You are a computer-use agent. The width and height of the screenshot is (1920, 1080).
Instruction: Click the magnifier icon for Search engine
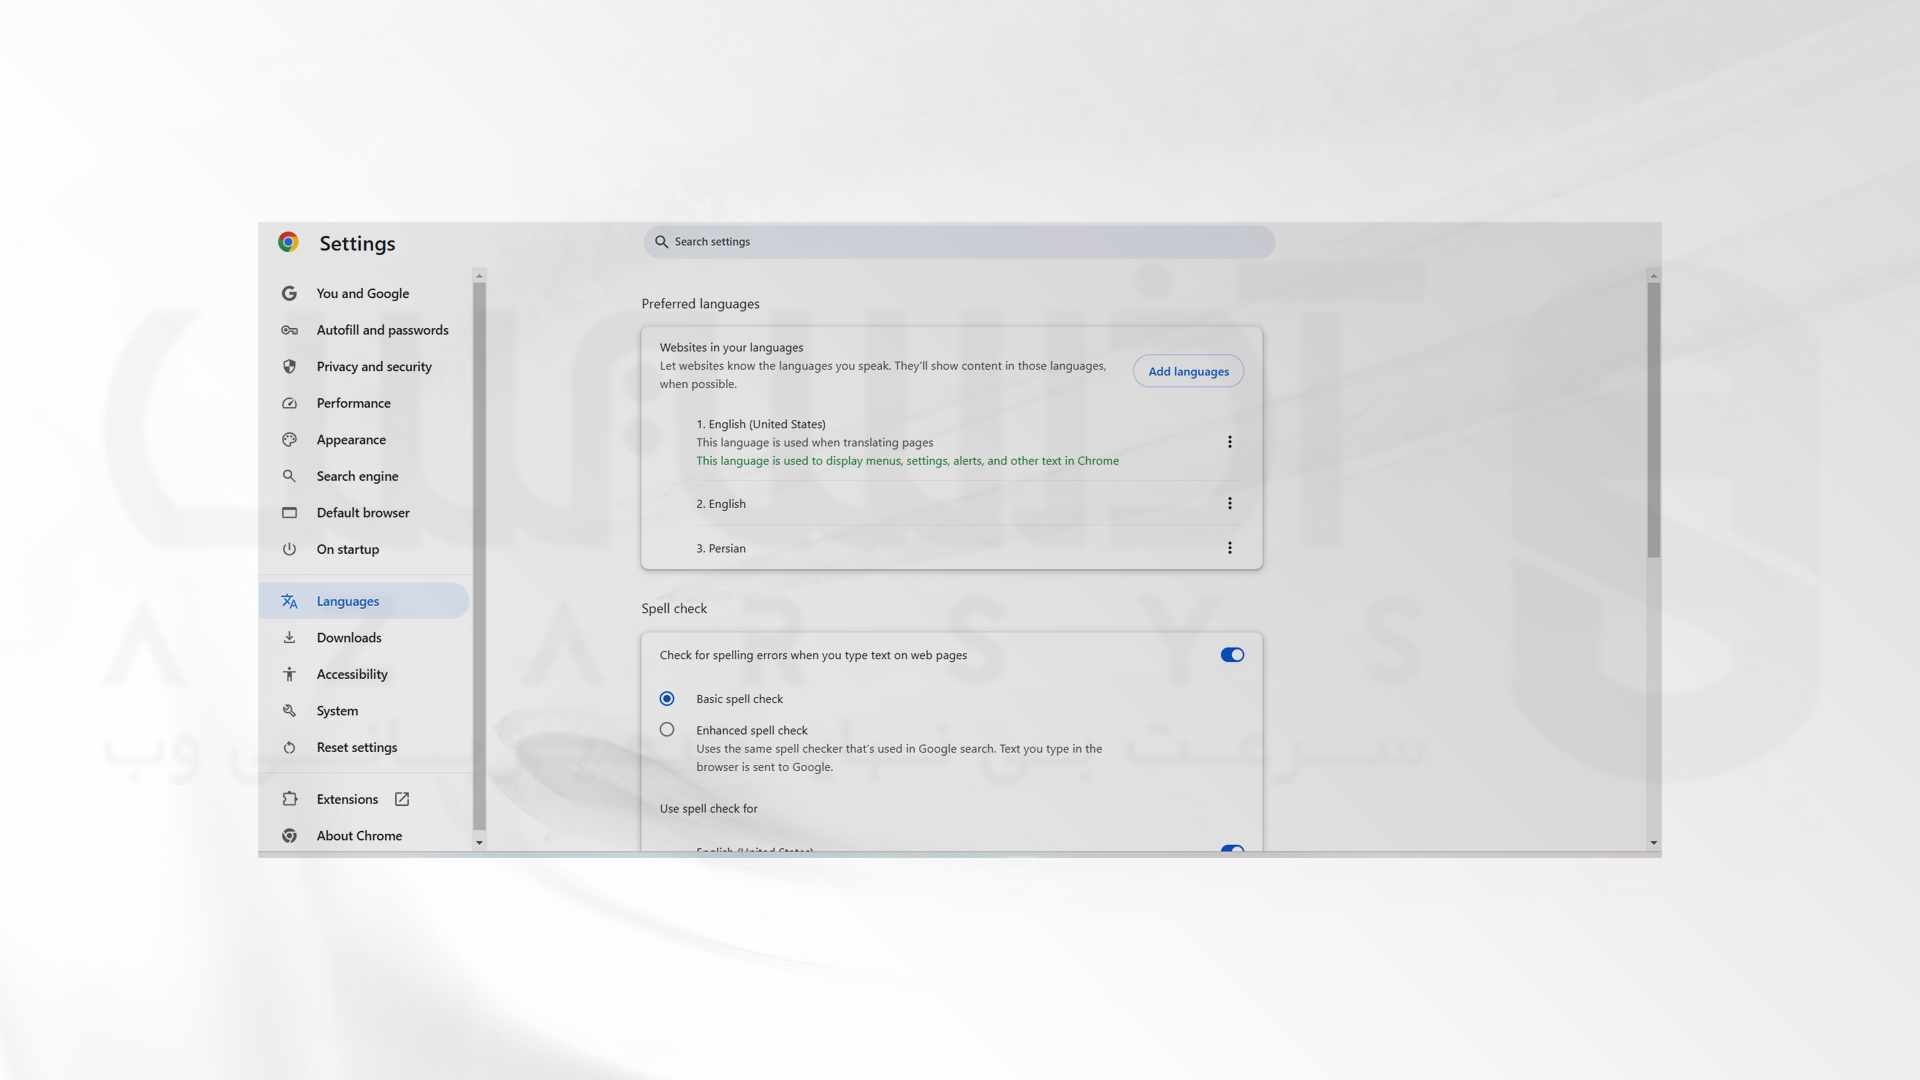tap(289, 476)
